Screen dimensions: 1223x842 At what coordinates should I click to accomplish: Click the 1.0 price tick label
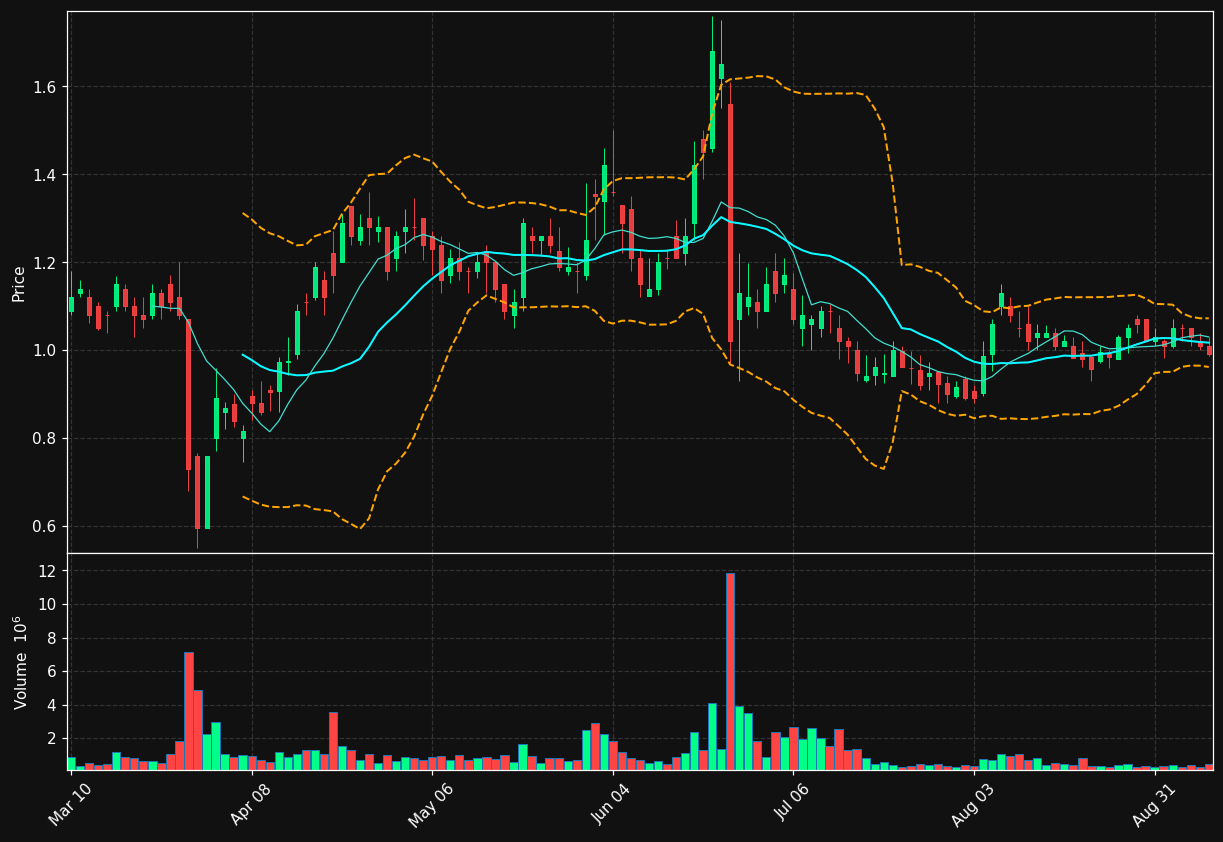(x=47, y=351)
